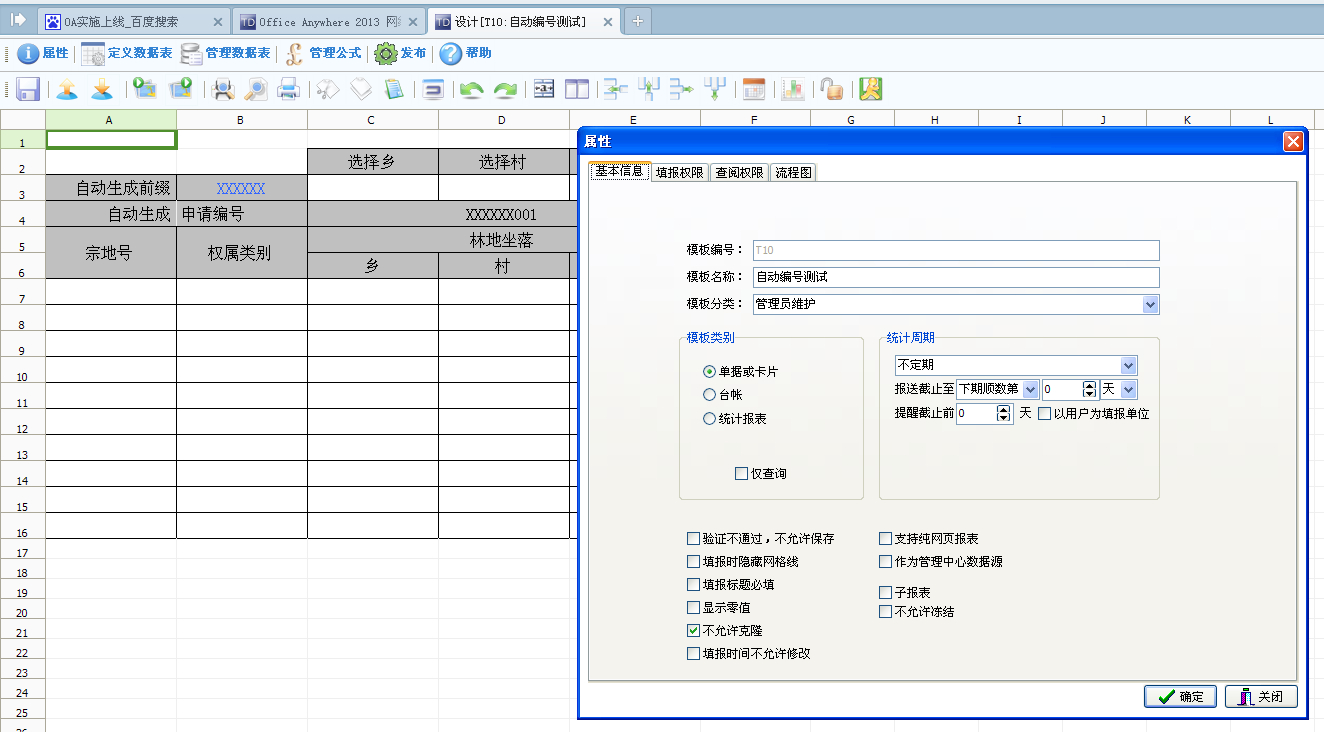The width and height of the screenshot is (1324, 732).
Task: Click the clipboard paste icon
Action: pyautogui.click(x=394, y=89)
